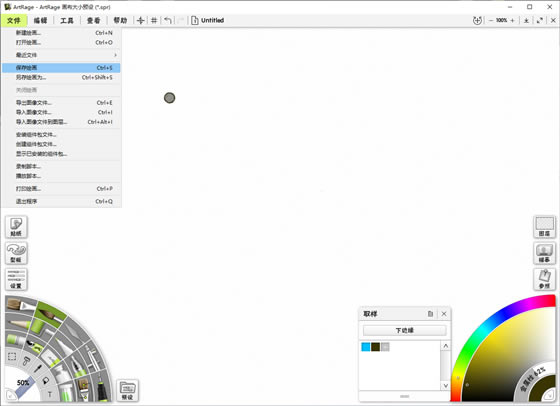The width and height of the screenshot is (560, 406).
Task: Open the 编辑 (Edit) menu
Action: [x=40, y=20]
